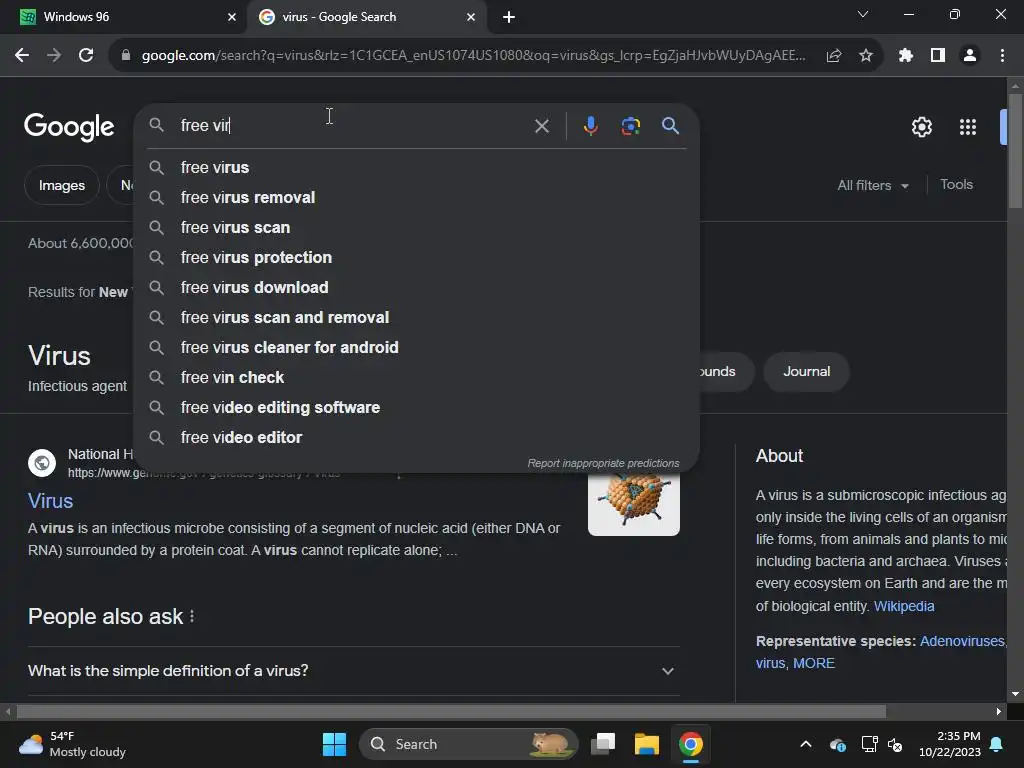Choose suggestion "free virus download"
Image resolution: width=1024 pixels, height=768 pixels.
[x=417, y=288]
